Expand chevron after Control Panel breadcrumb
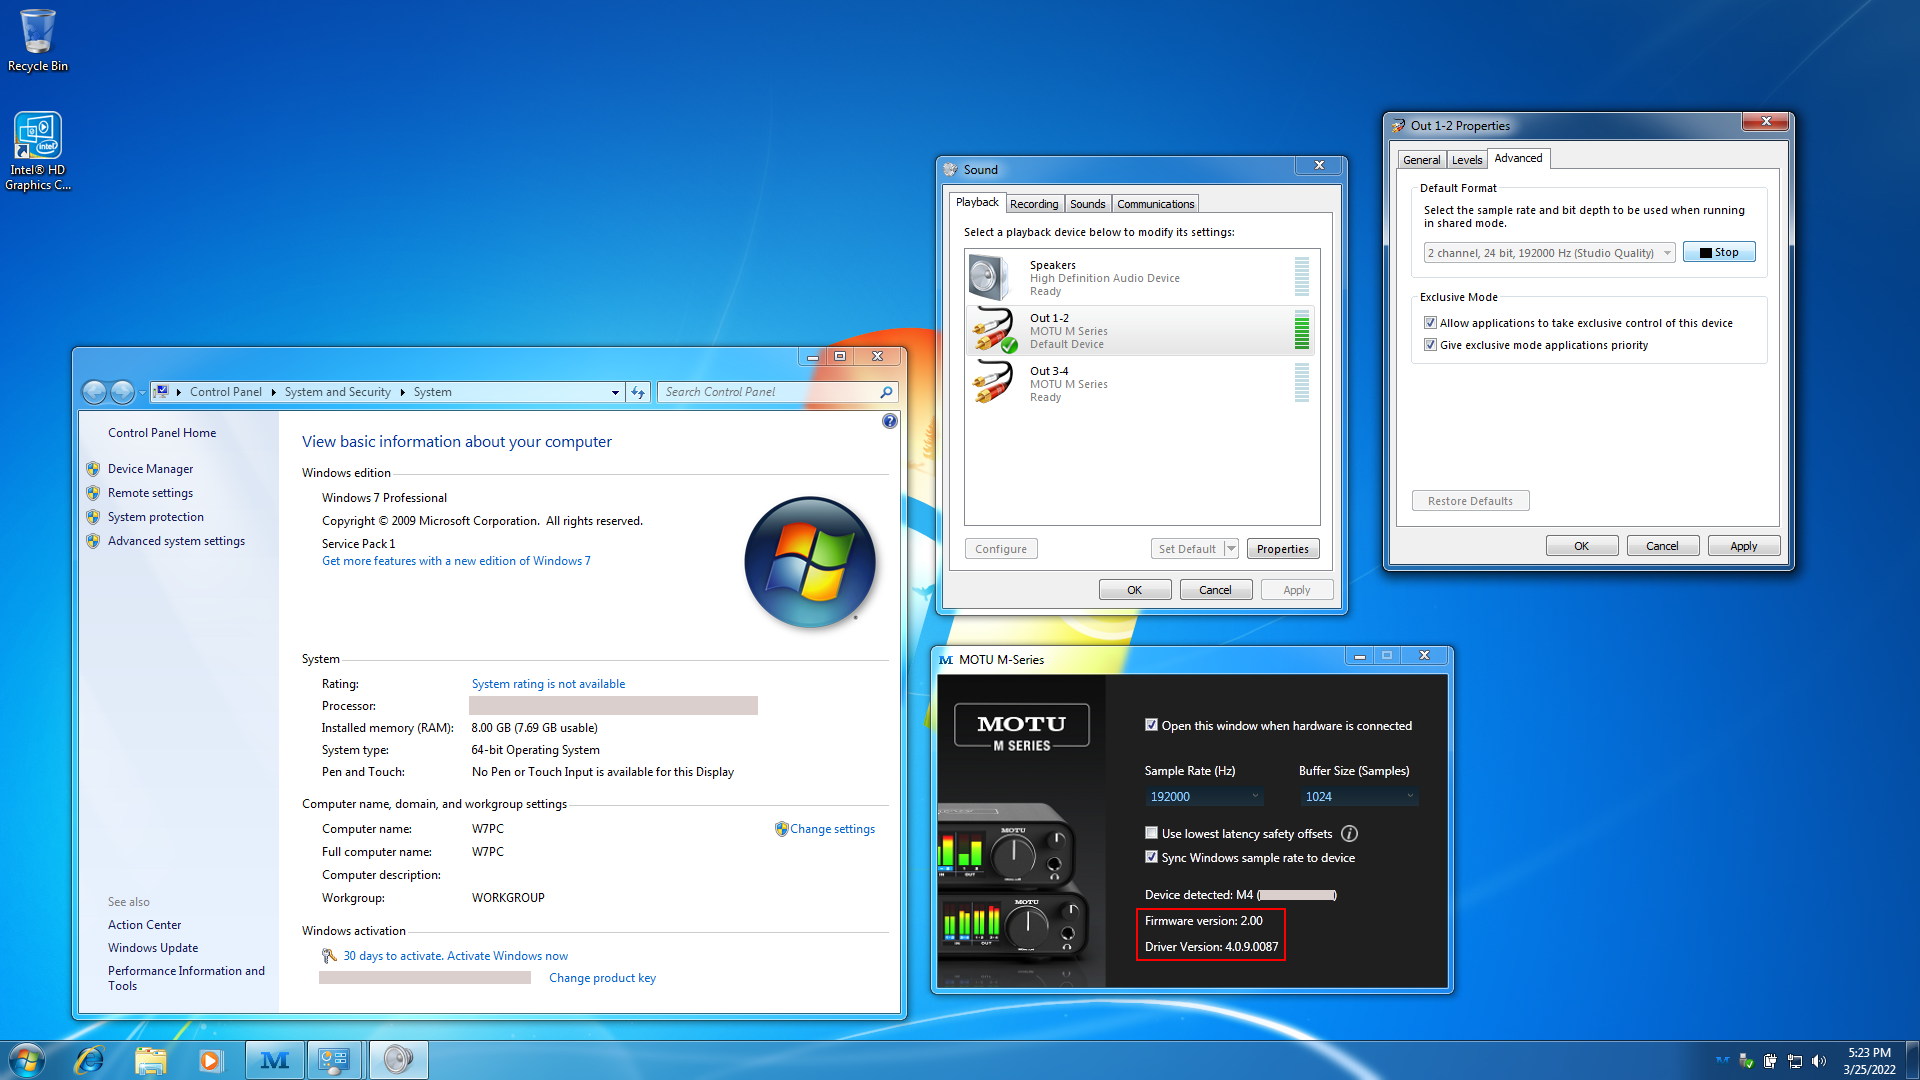Image resolution: width=1920 pixels, height=1080 pixels. click(x=273, y=392)
